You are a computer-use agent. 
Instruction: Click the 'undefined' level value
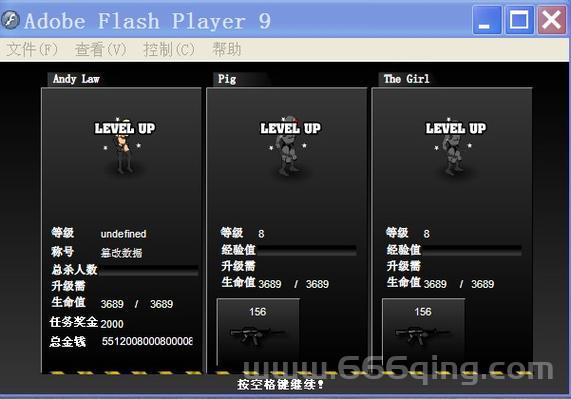tap(123, 234)
